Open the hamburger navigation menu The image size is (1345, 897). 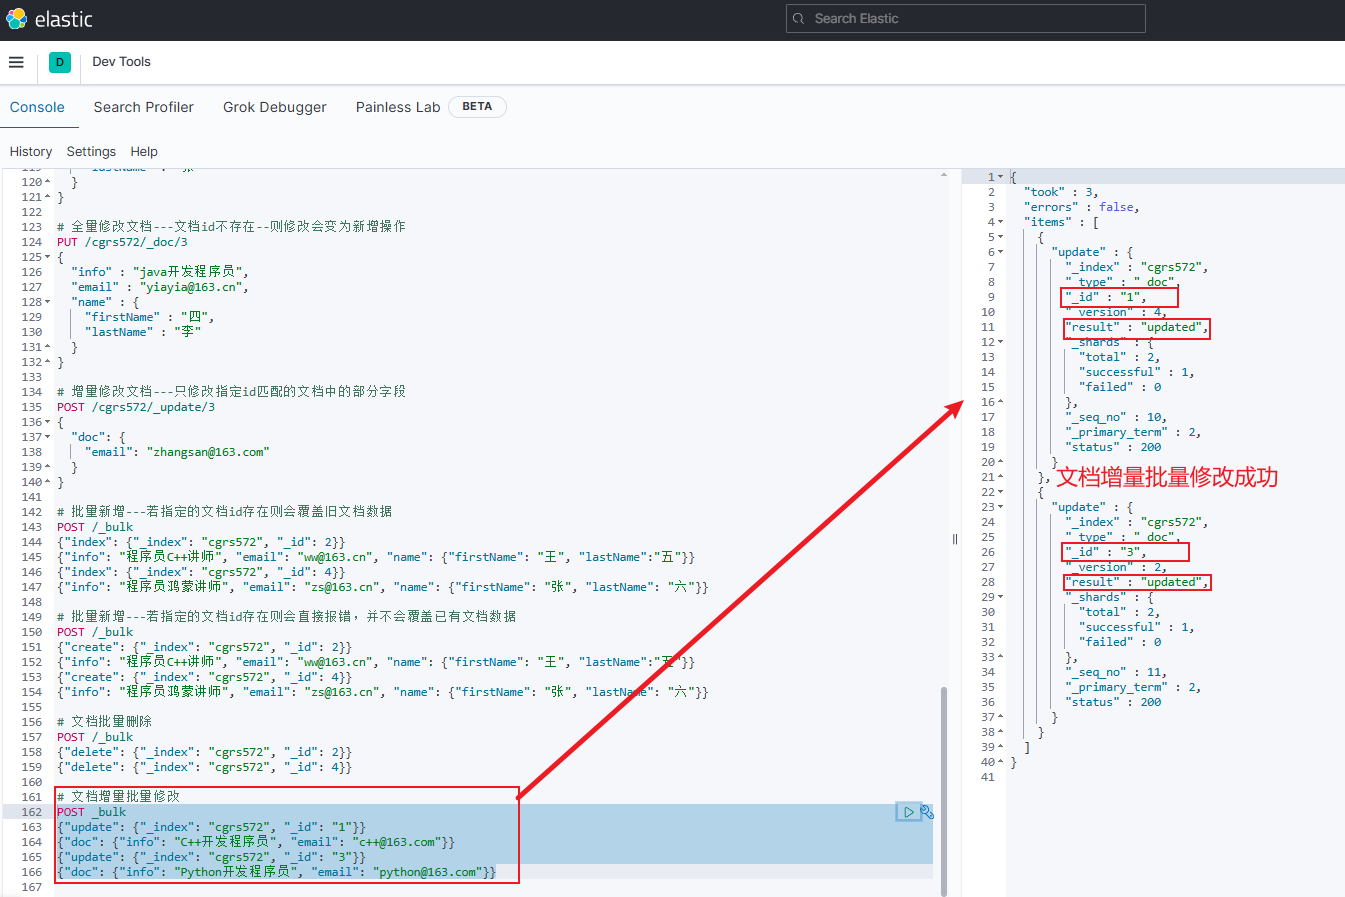[x=16, y=62]
